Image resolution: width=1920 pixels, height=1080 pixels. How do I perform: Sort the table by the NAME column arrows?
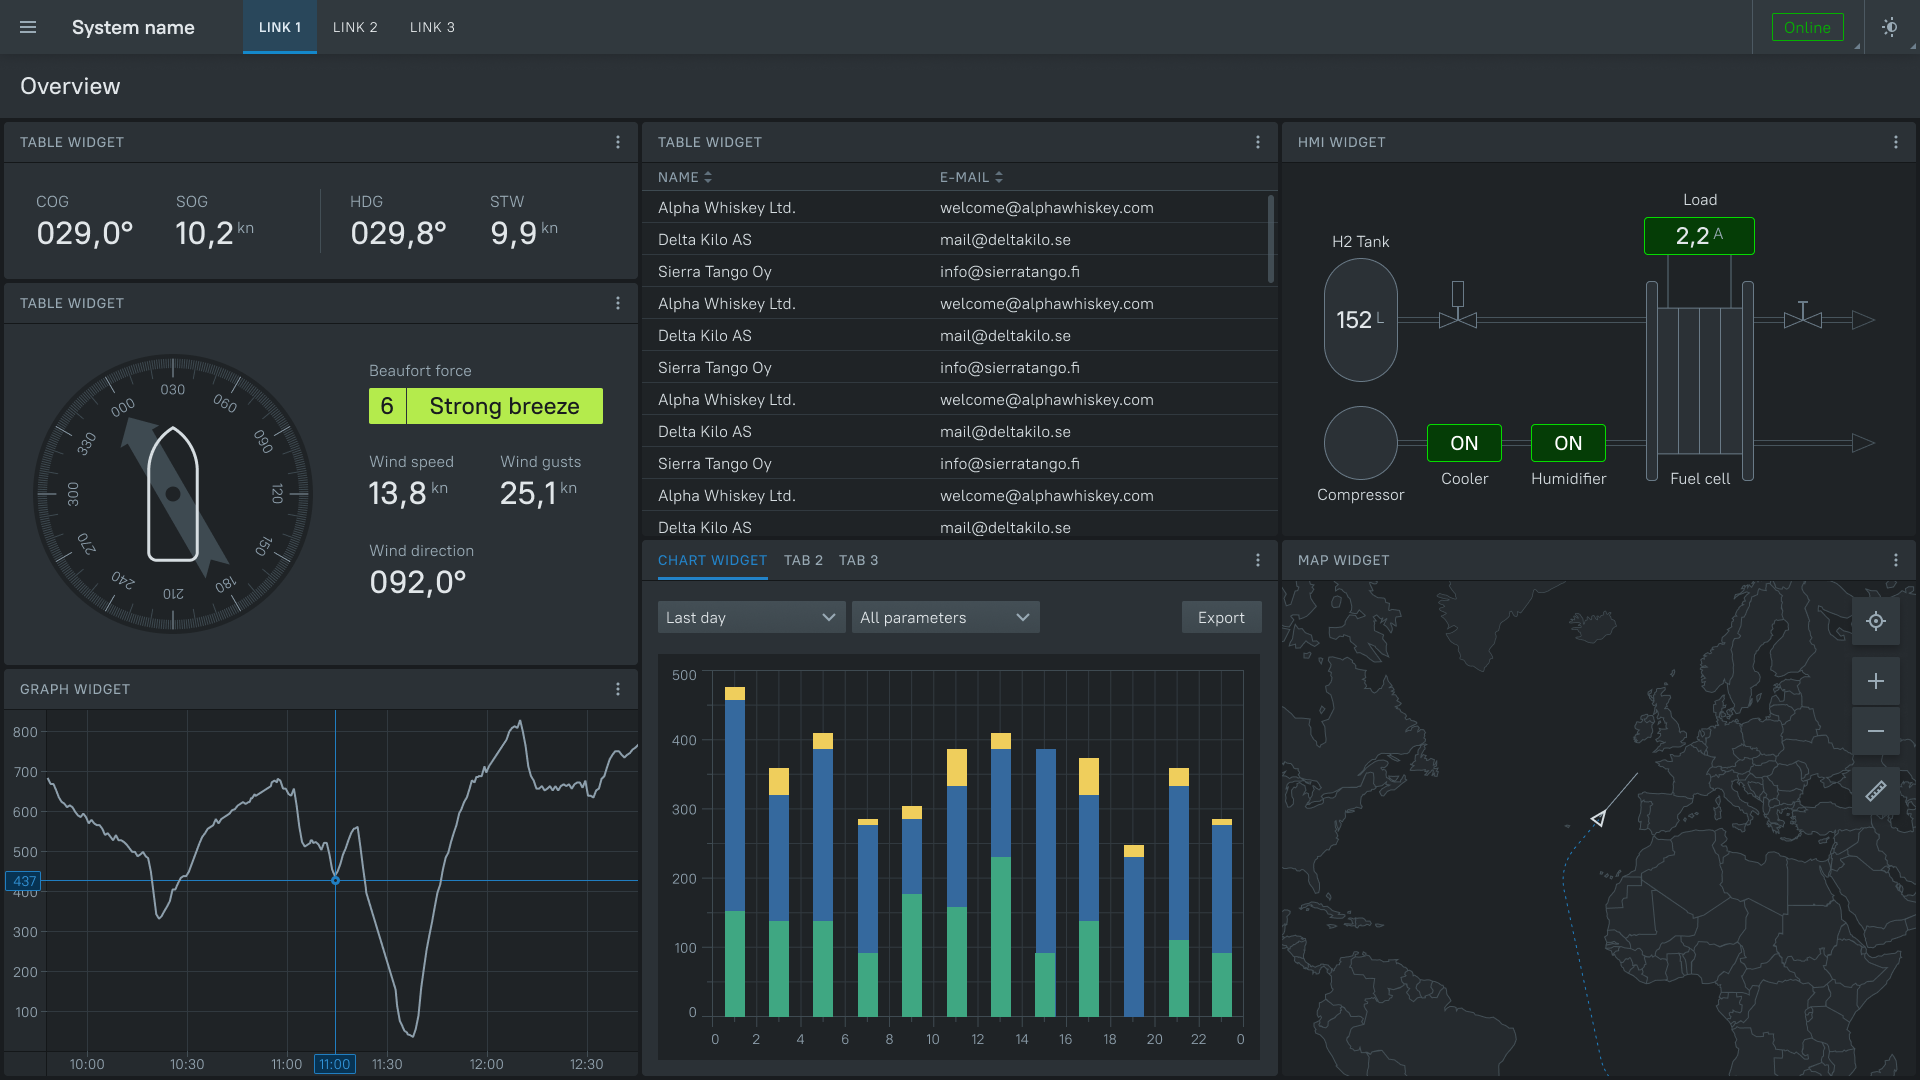(708, 177)
